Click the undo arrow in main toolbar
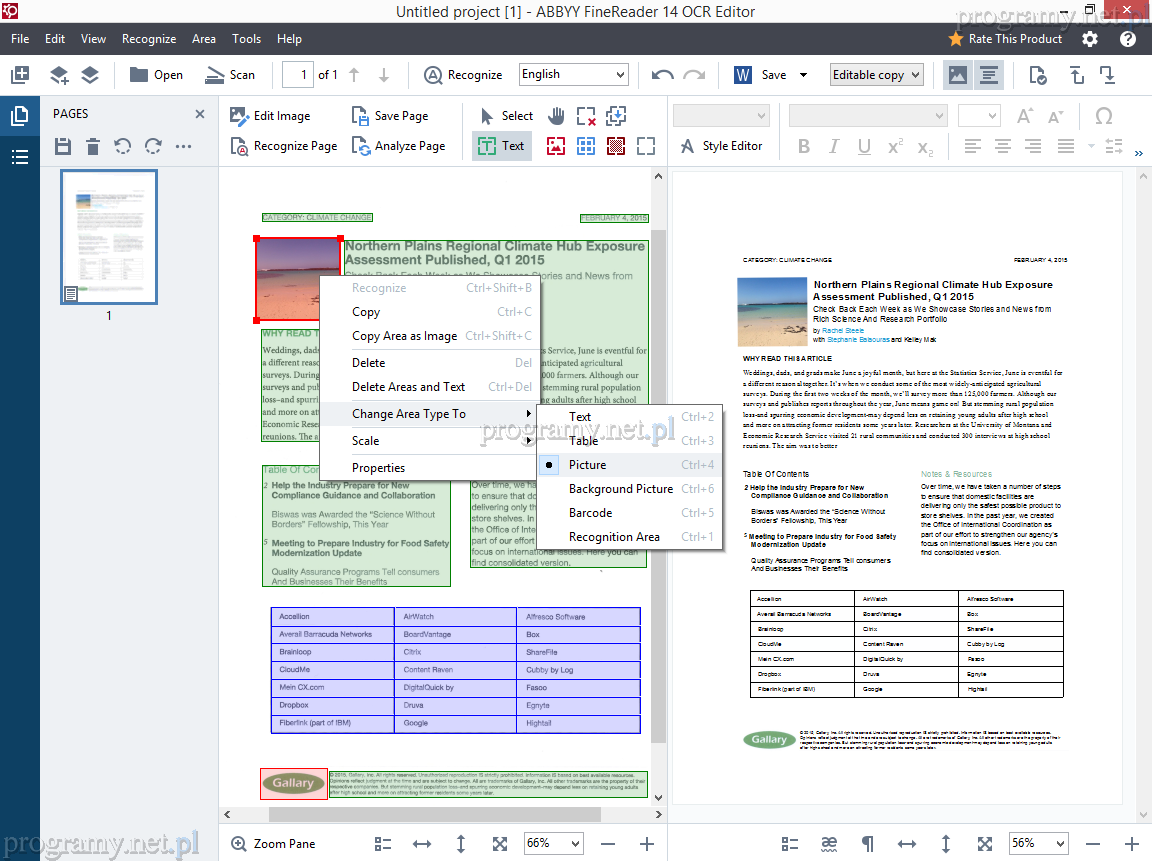 pyautogui.click(x=662, y=75)
